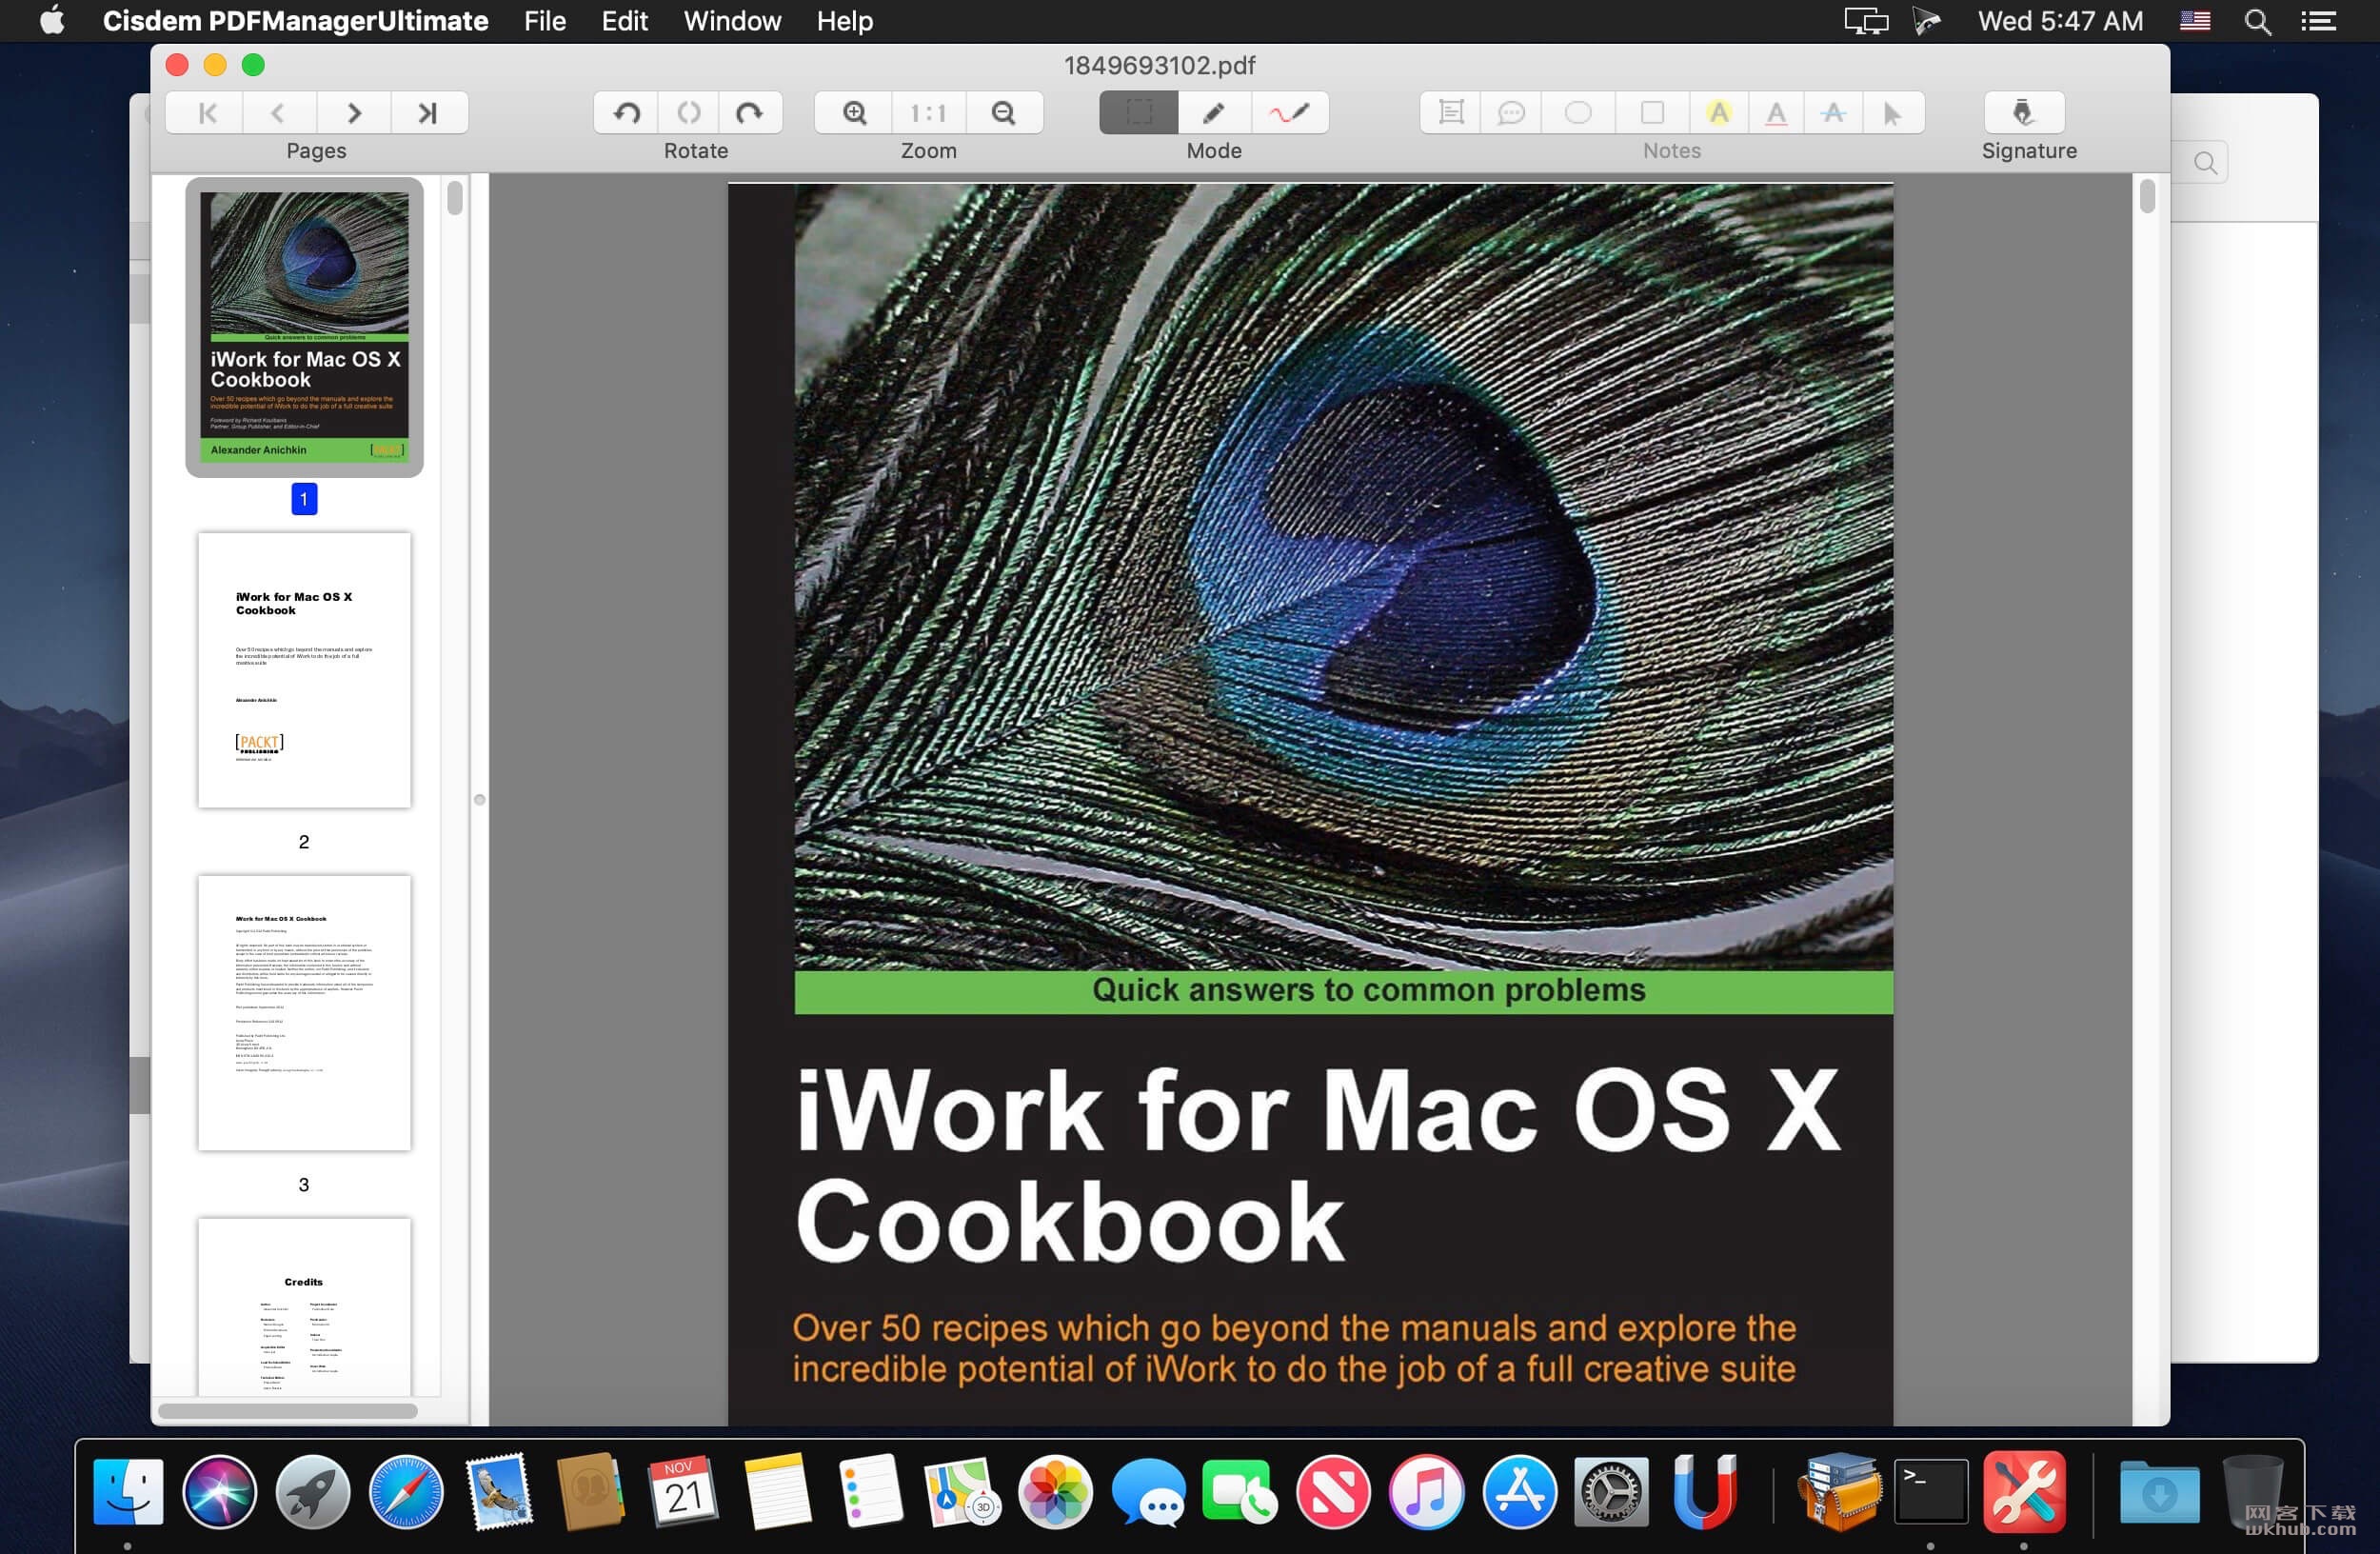Rotate the page clockwise
The width and height of the screenshot is (2380, 1554).
click(x=750, y=113)
